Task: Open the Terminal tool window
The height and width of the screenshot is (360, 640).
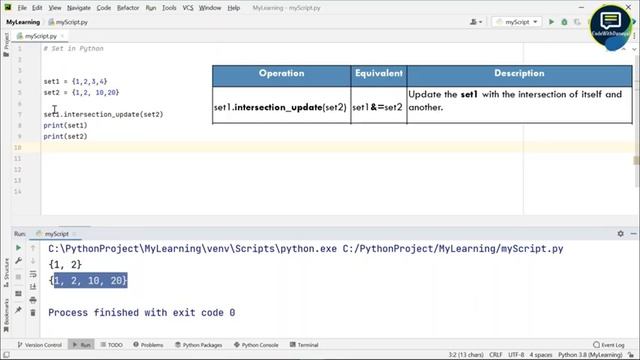Action: pos(304,345)
